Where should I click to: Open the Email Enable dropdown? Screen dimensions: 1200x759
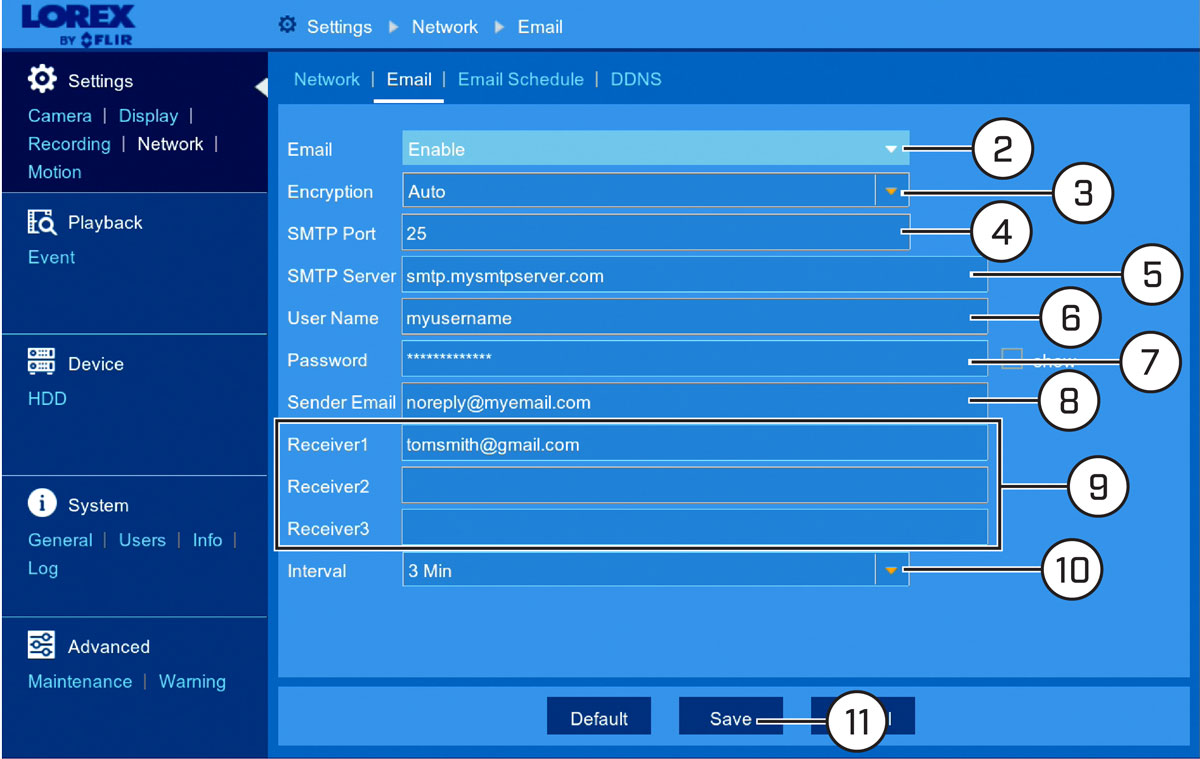[x=656, y=149]
